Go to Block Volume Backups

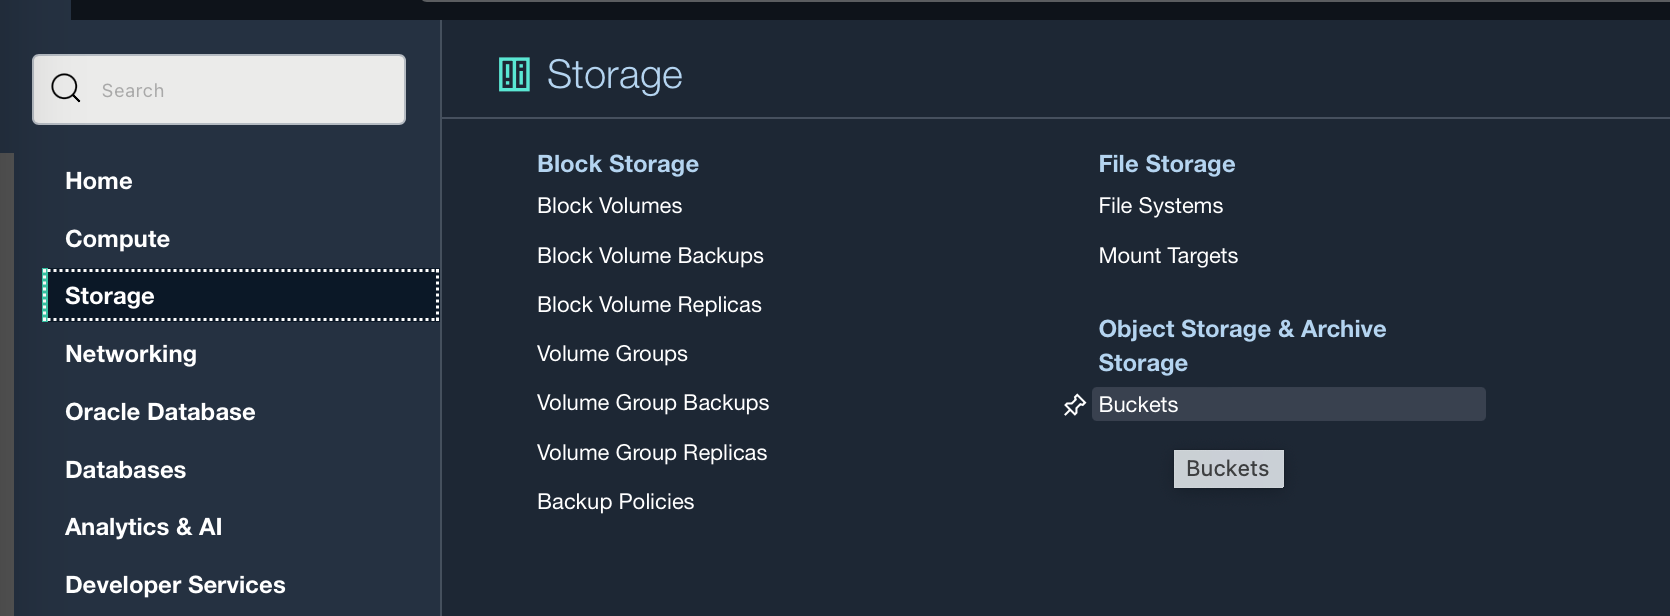point(650,256)
